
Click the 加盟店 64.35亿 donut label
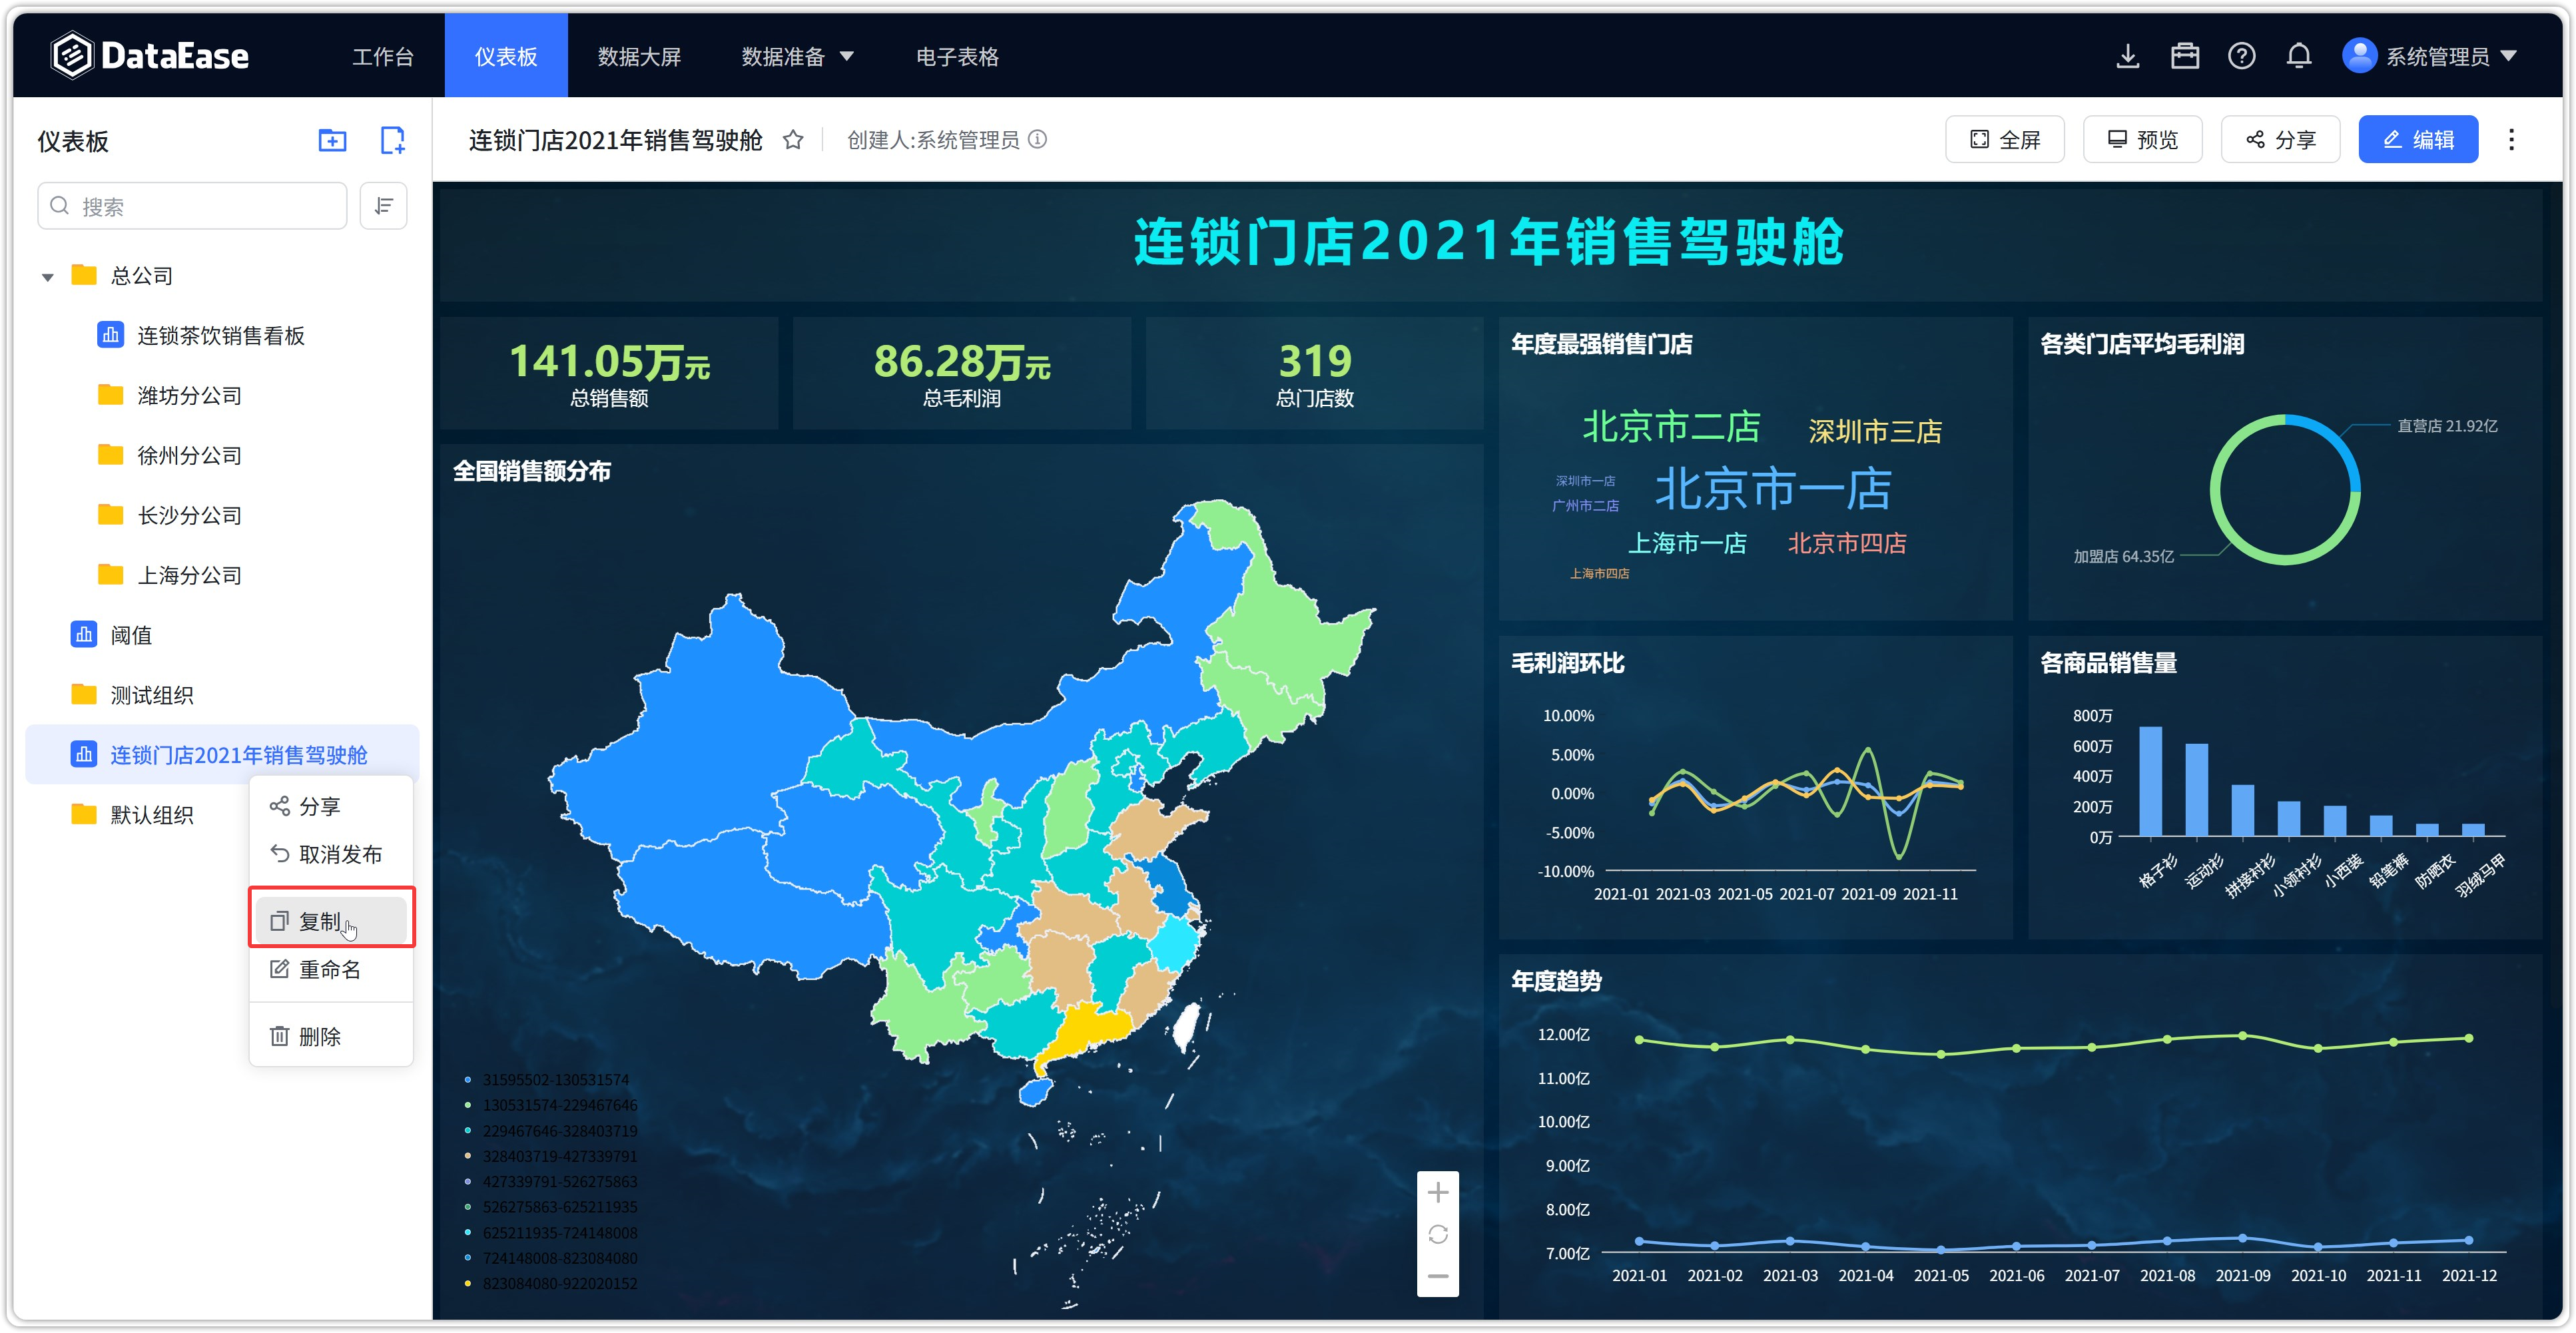(x=2123, y=556)
